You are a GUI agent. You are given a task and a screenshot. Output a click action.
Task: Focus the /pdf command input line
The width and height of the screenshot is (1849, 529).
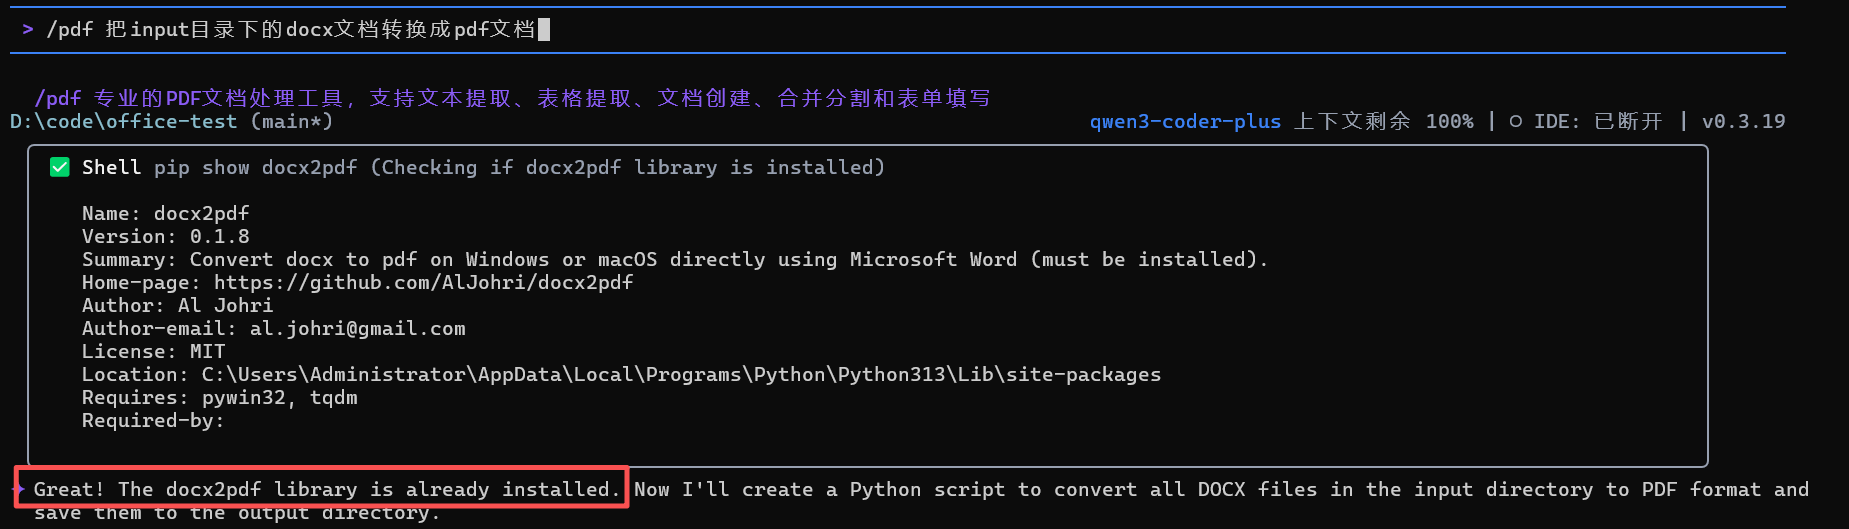(290, 30)
